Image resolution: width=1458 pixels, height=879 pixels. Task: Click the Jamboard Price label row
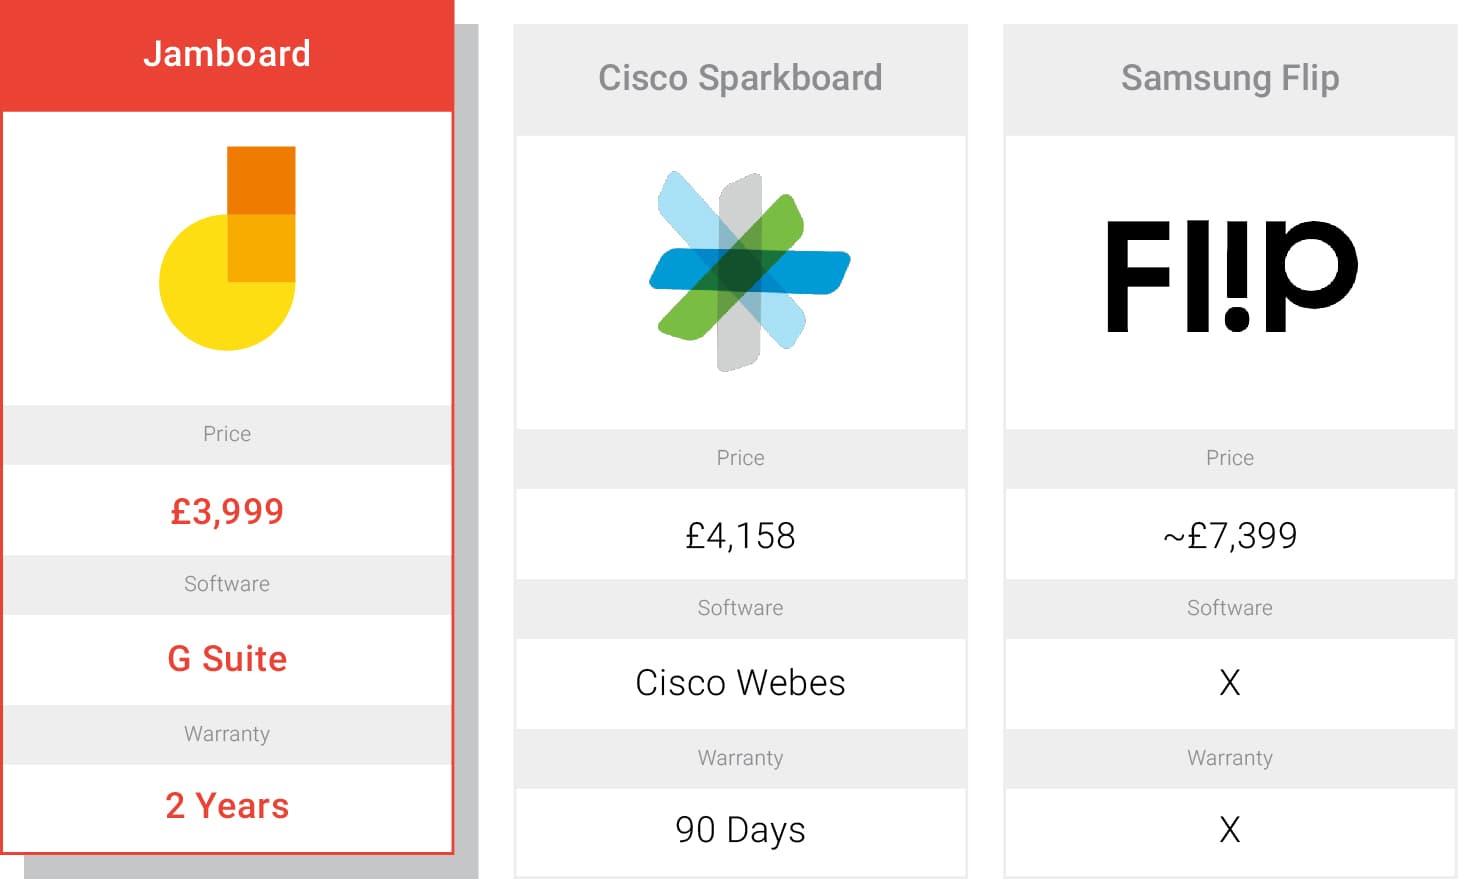pos(227,434)
